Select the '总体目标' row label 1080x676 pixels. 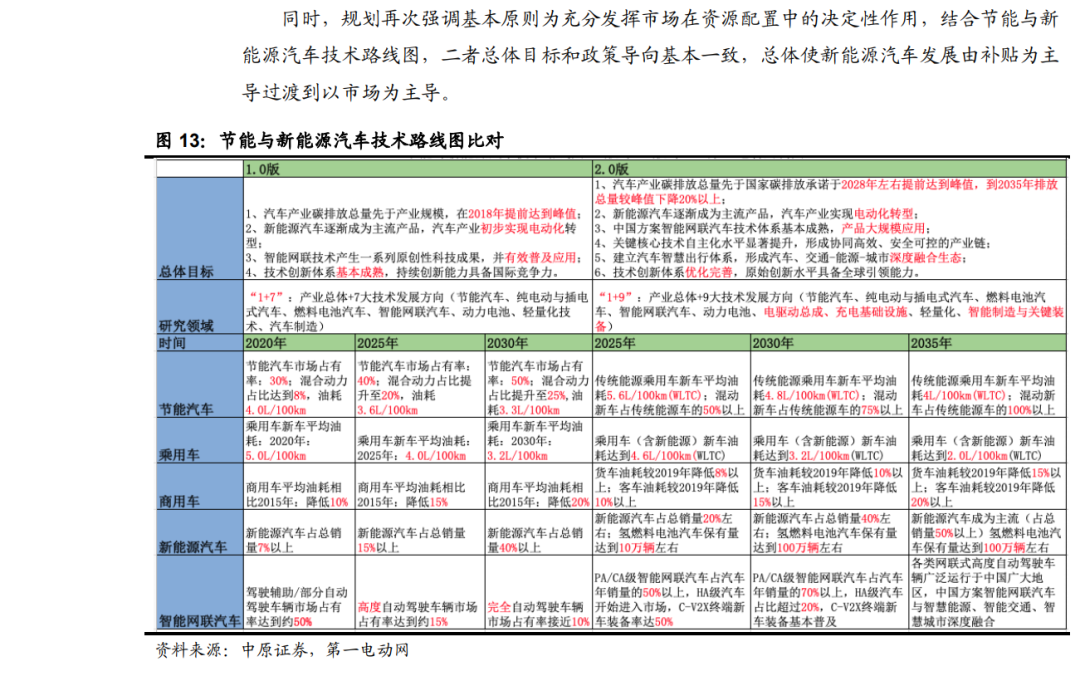186,272
